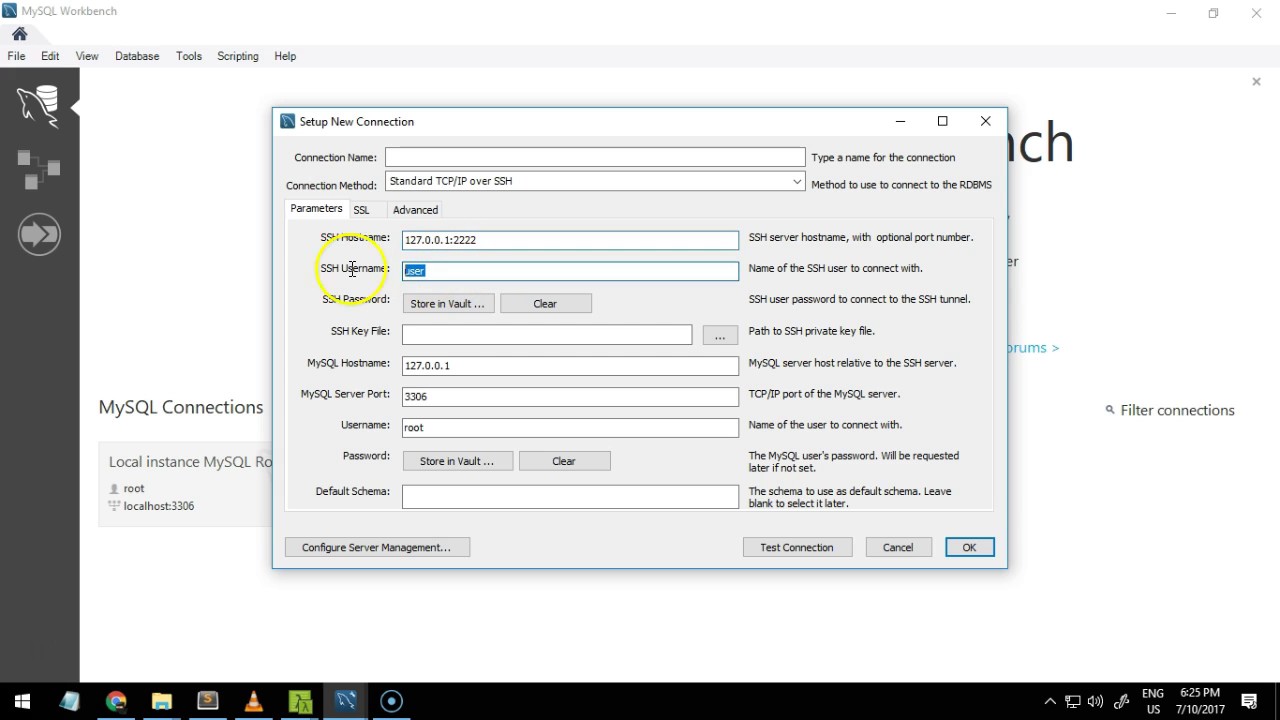
Task: Open the Database menu
Action: coord(137,56)
